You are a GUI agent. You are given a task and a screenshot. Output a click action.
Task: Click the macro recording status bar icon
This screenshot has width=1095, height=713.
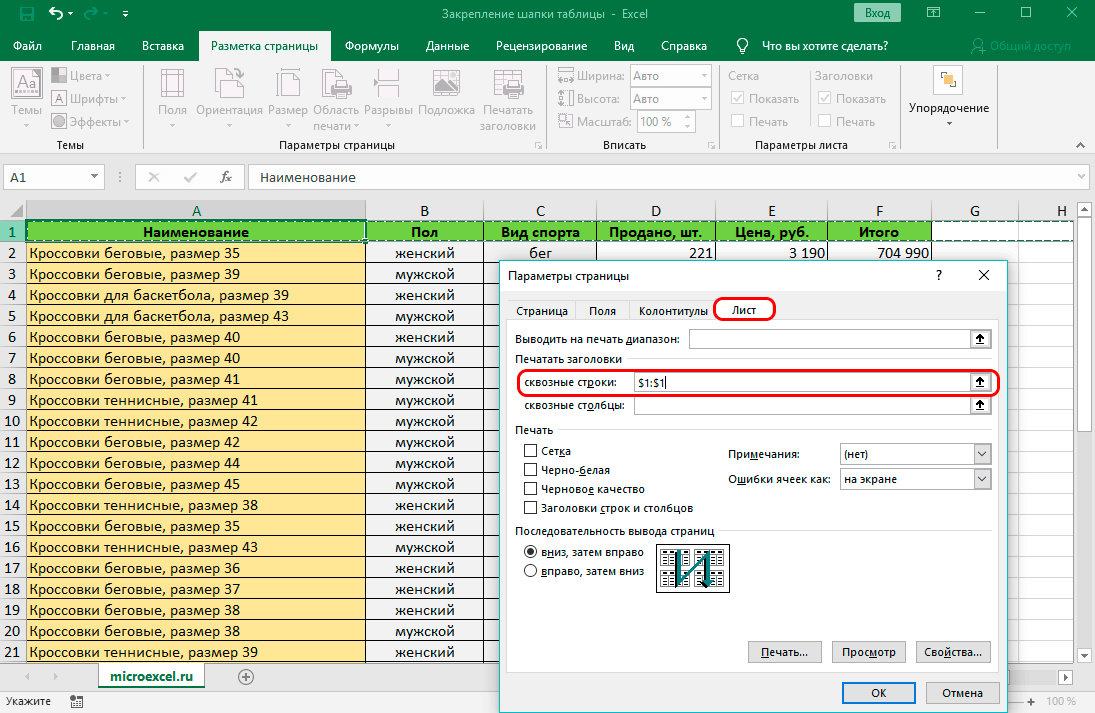point(76,701)
